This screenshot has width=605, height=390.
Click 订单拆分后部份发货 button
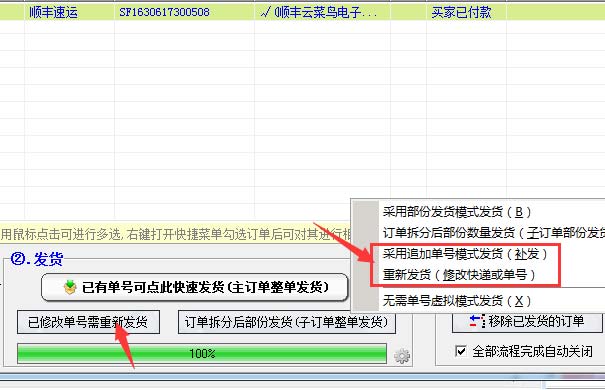click(287, 322)
